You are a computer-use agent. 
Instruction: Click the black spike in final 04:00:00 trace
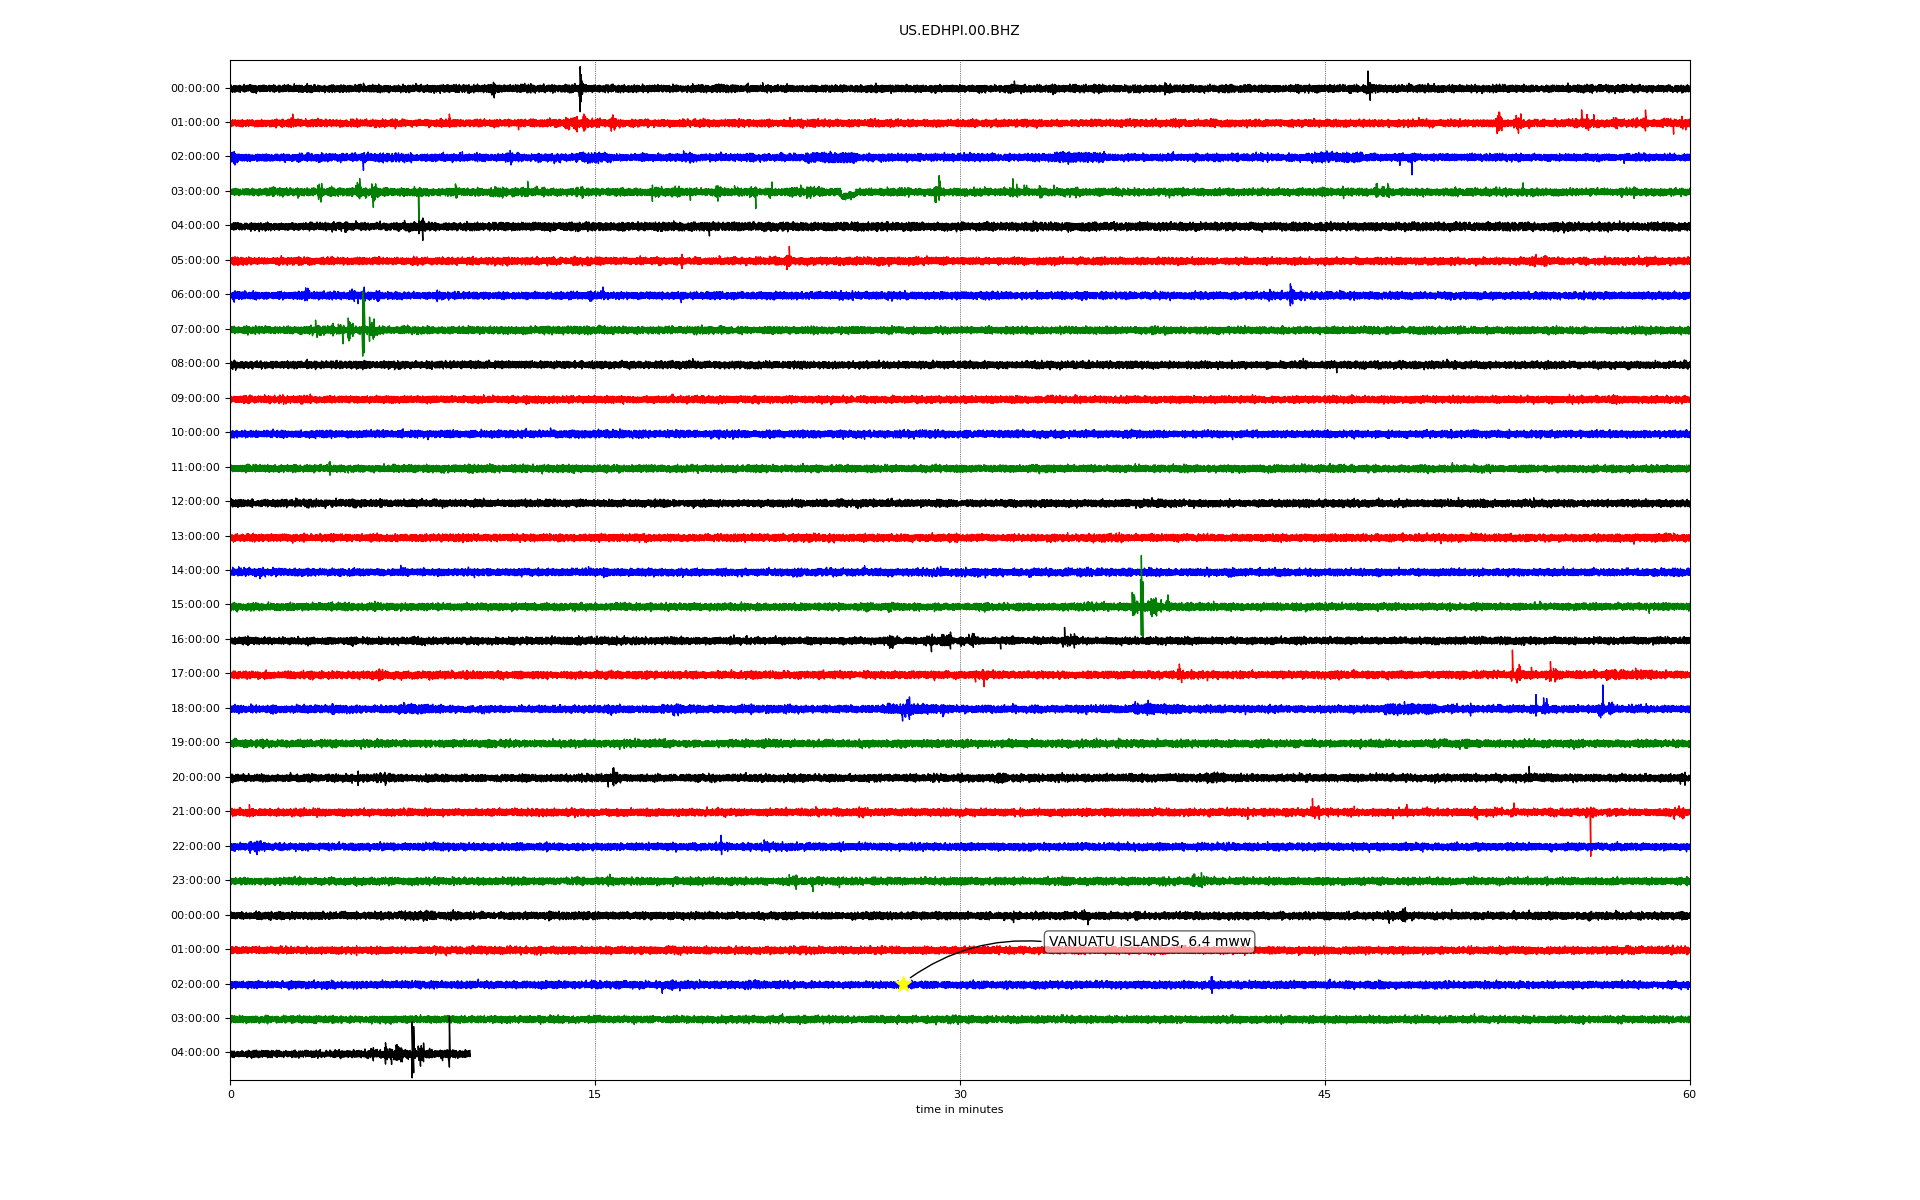pyautogui.click(x=412, y=1050)
